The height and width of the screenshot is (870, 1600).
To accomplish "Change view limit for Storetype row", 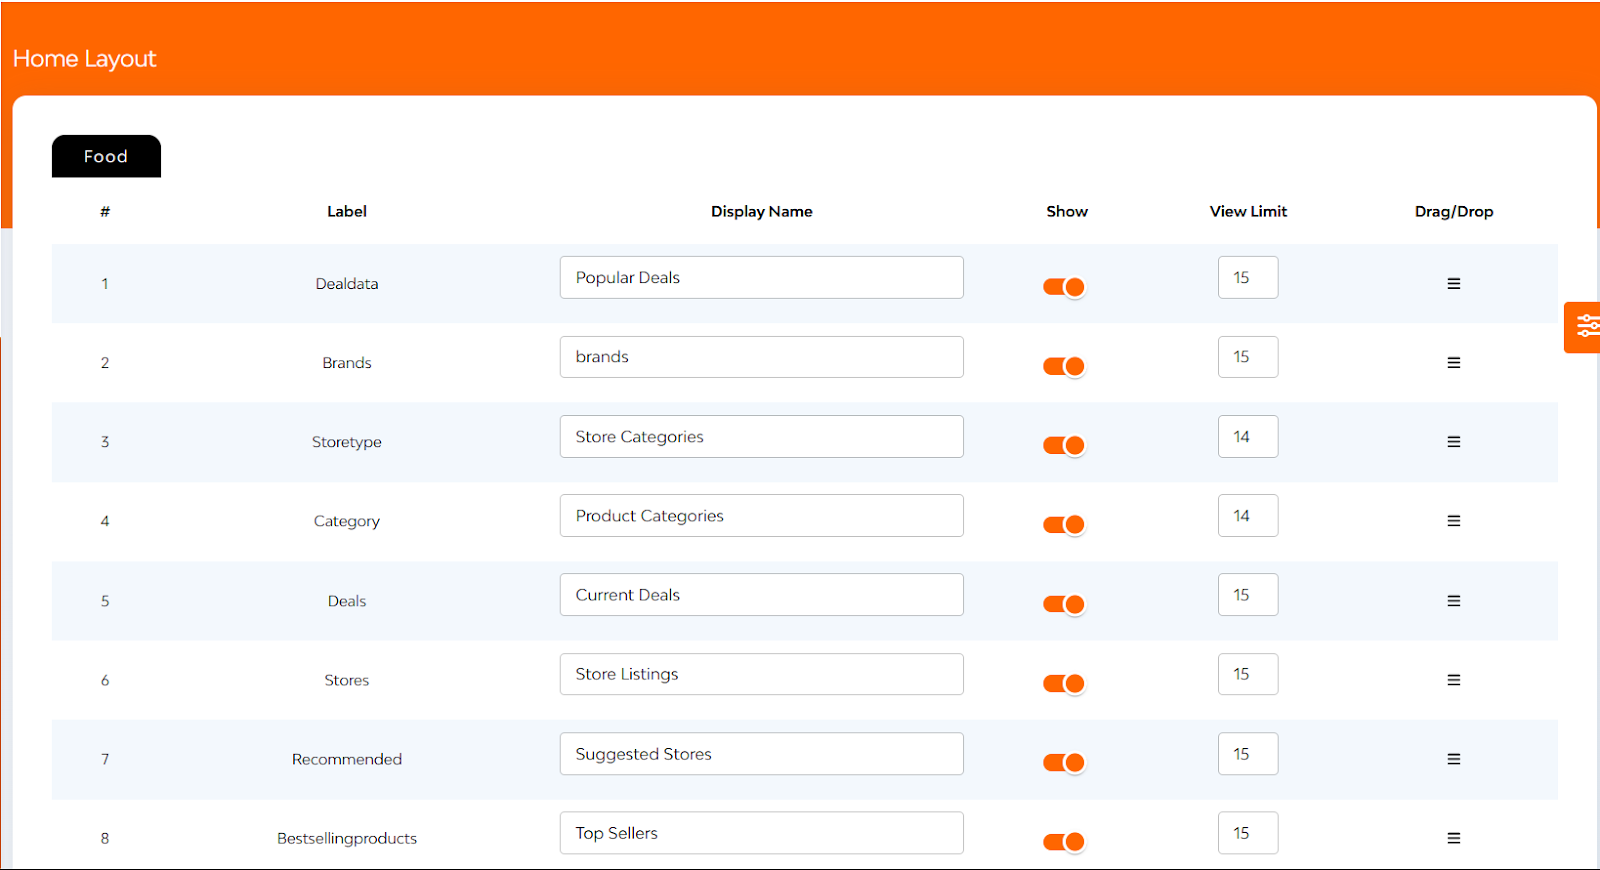I will tap(1248, 436).
